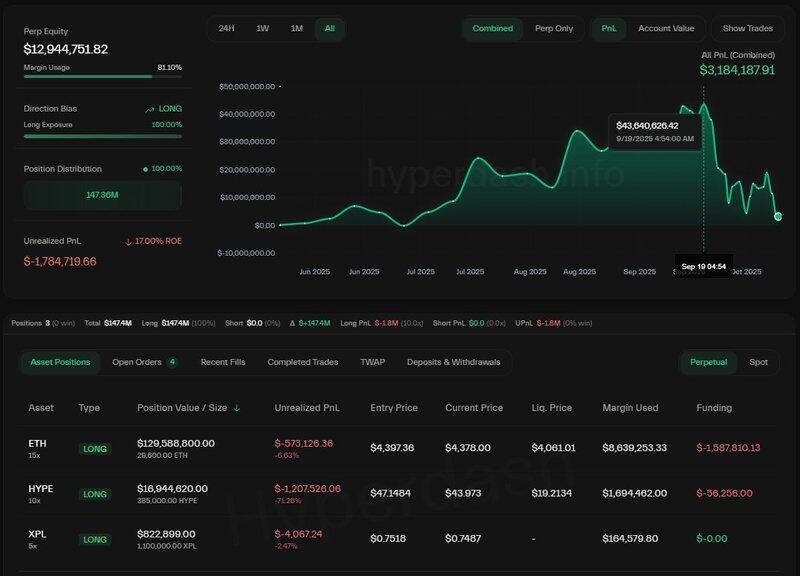The height and width of the screenshot is (576, 800).
Task: Switch chart to Perp Only mode
Action: 554,29
